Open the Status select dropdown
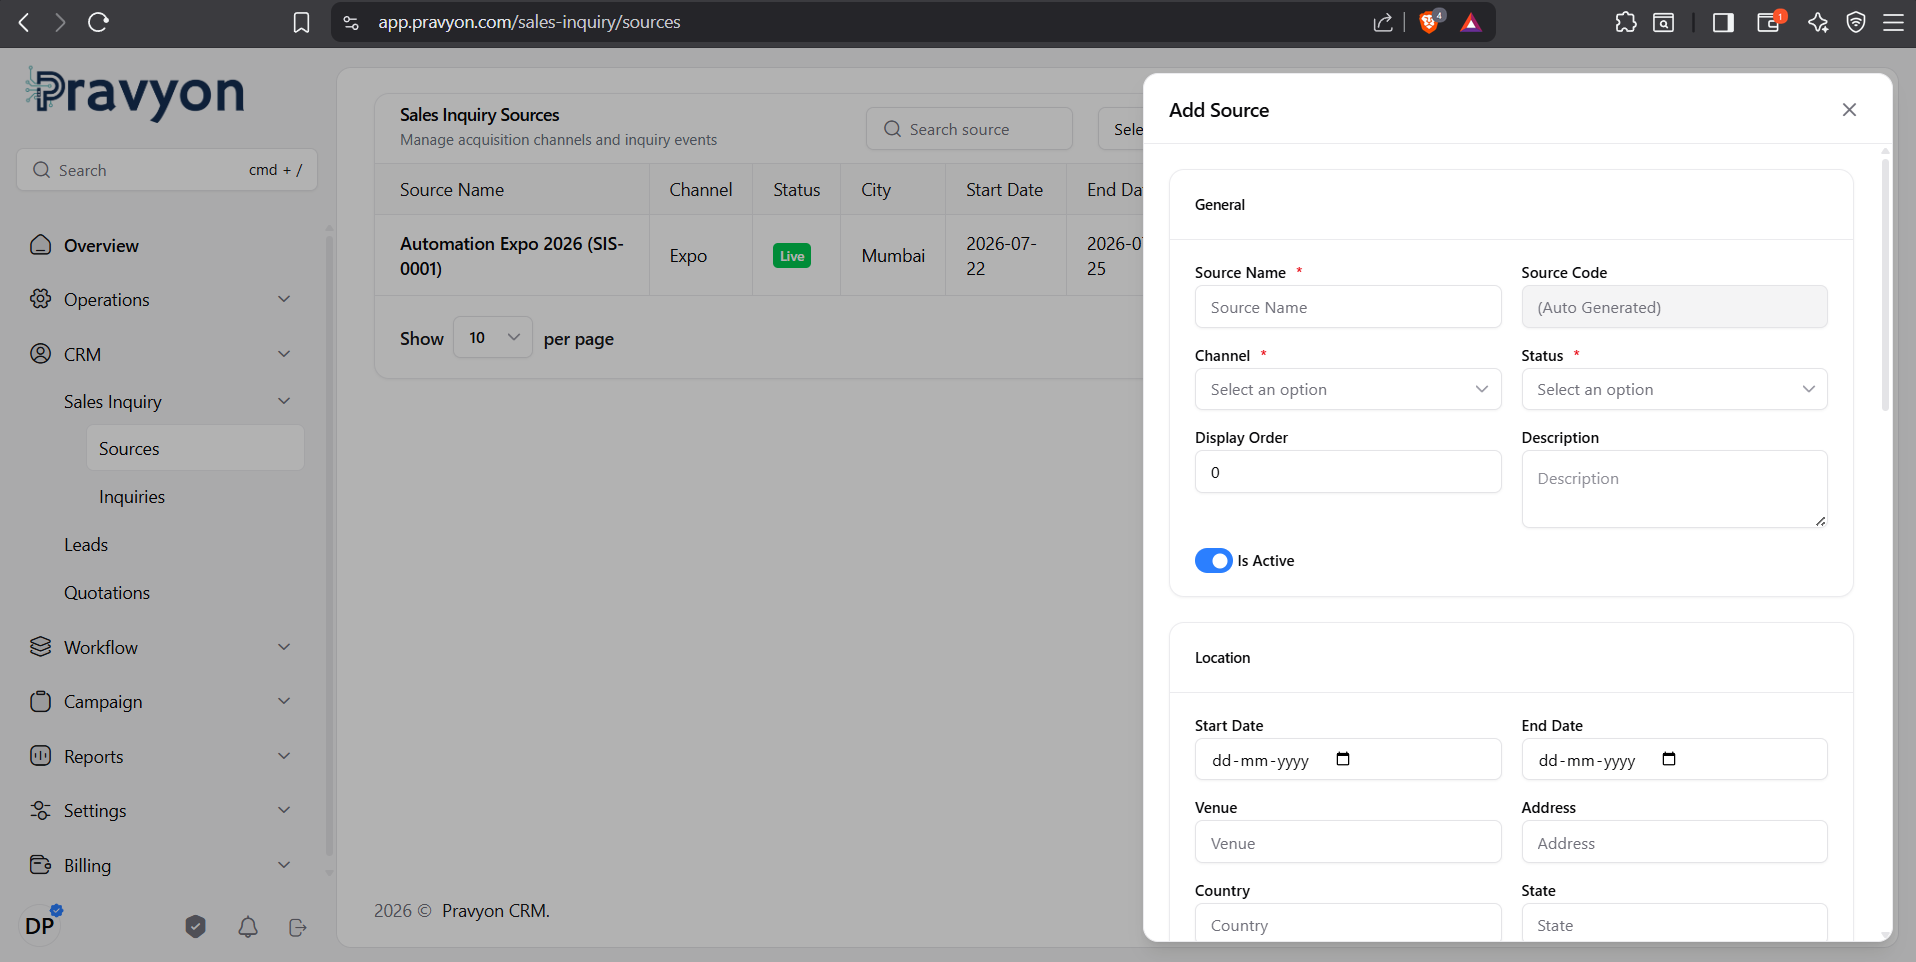 point(1674,389)
